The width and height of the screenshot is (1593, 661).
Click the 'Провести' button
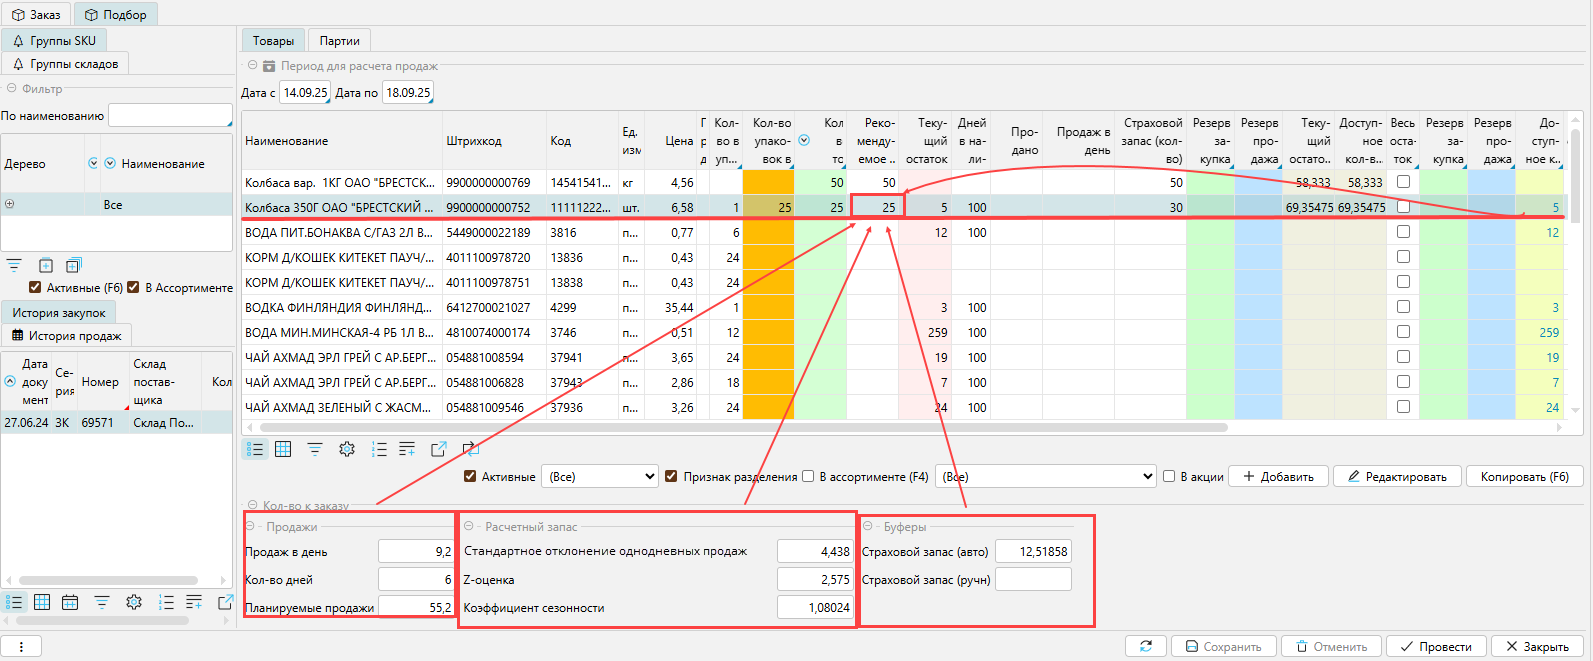1435,647
